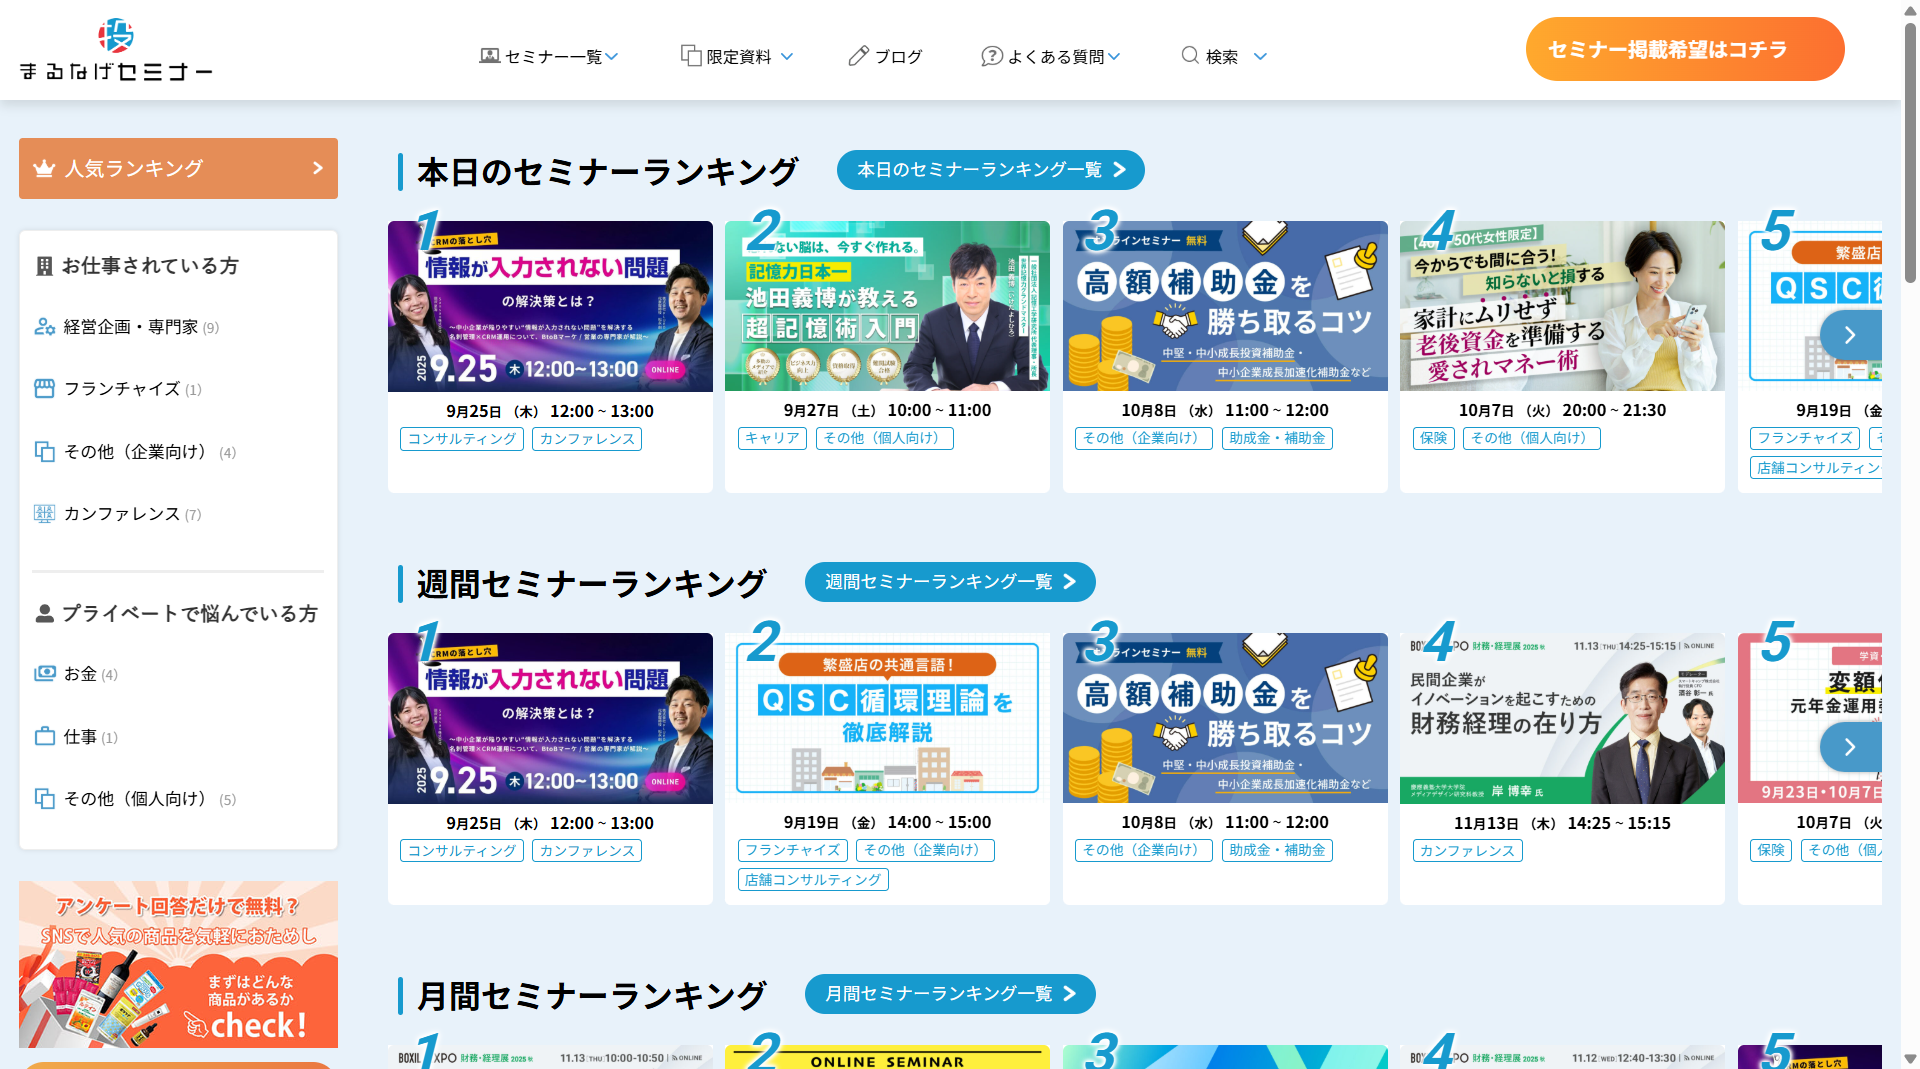Click the crown icon in 人気ランキング
Image resolution: width=1920 pixels, height=1069 pixels.
[x=44, y=168]
